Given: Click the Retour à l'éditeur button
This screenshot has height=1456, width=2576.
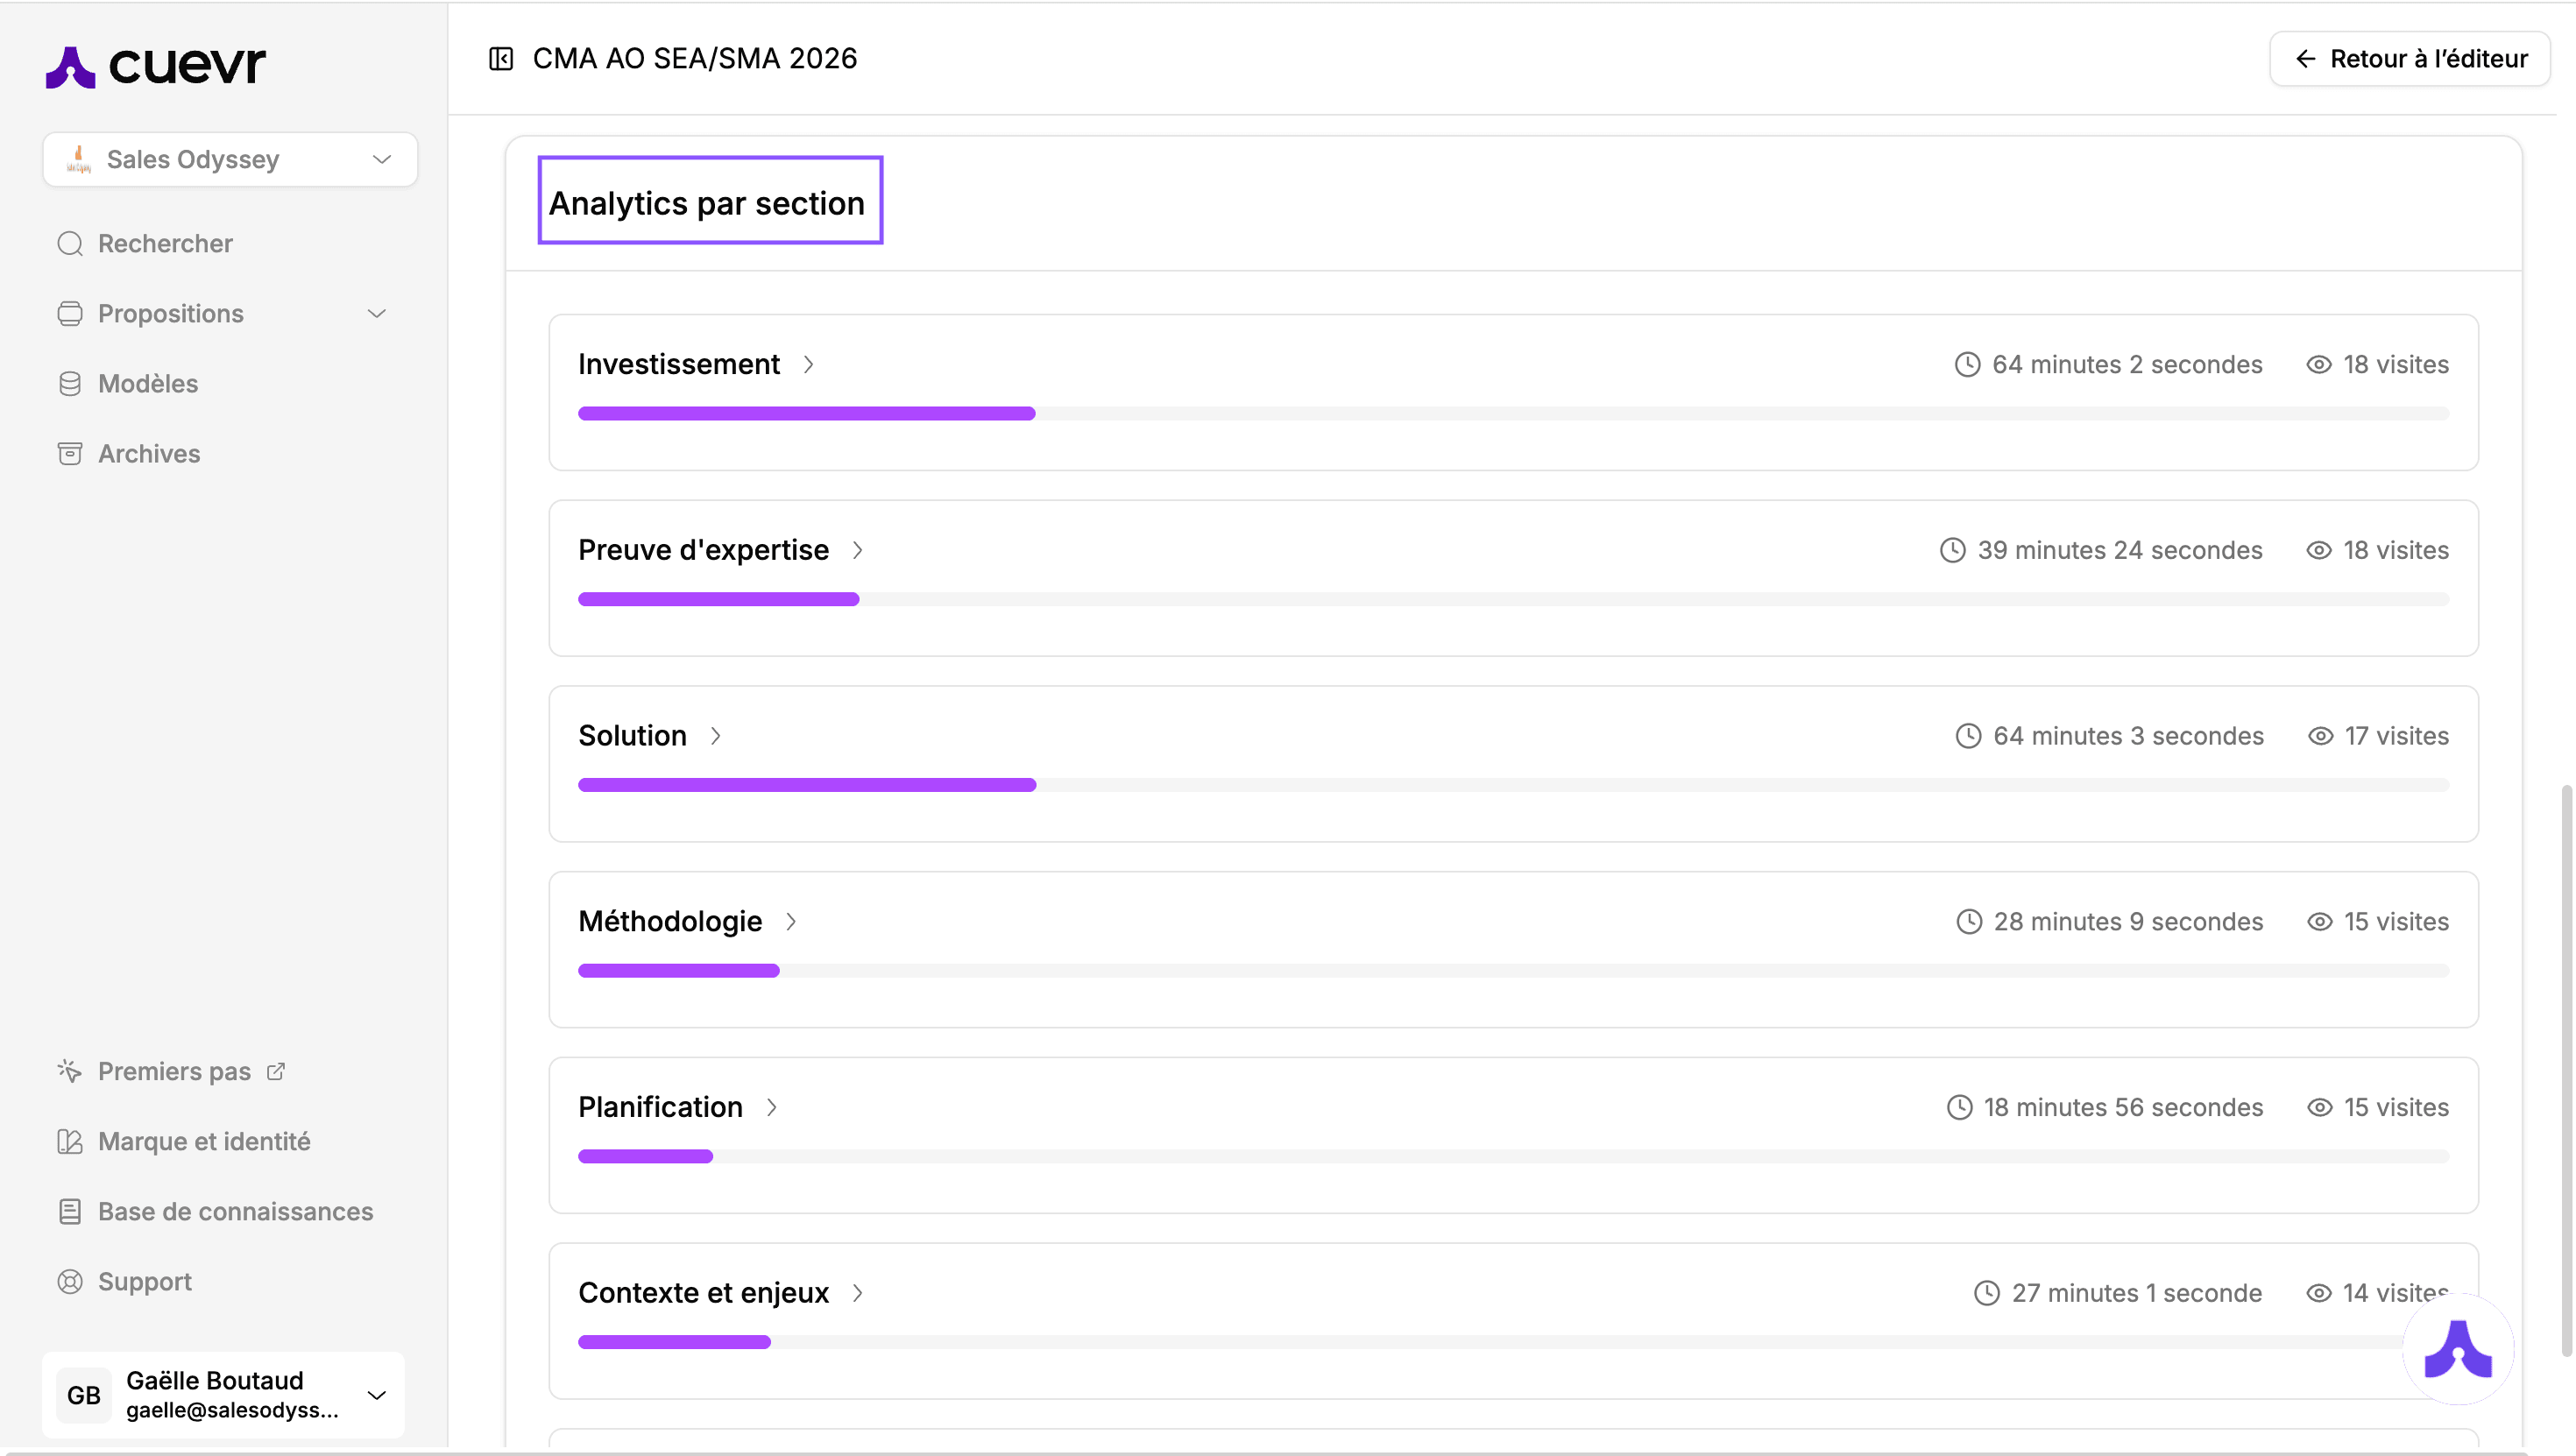Looking at the screenshot, I should (x=2410, y=58).
